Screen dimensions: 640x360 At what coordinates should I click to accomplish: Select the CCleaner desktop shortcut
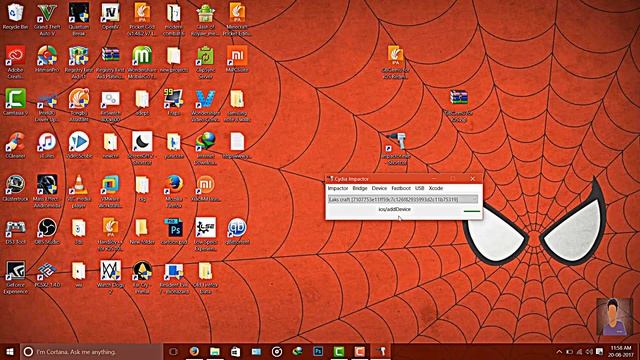coord(16,145)
